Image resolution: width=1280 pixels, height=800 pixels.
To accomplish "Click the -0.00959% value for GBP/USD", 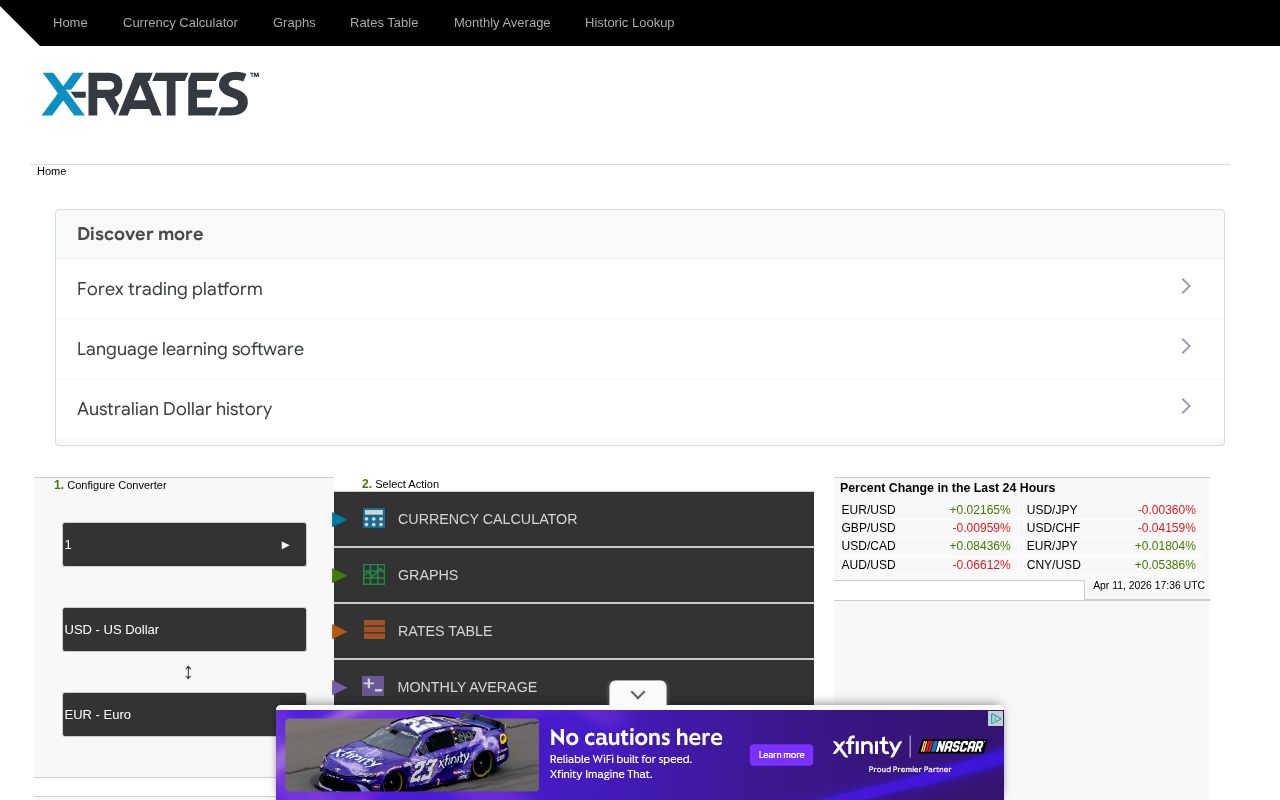I will (981, 528).
